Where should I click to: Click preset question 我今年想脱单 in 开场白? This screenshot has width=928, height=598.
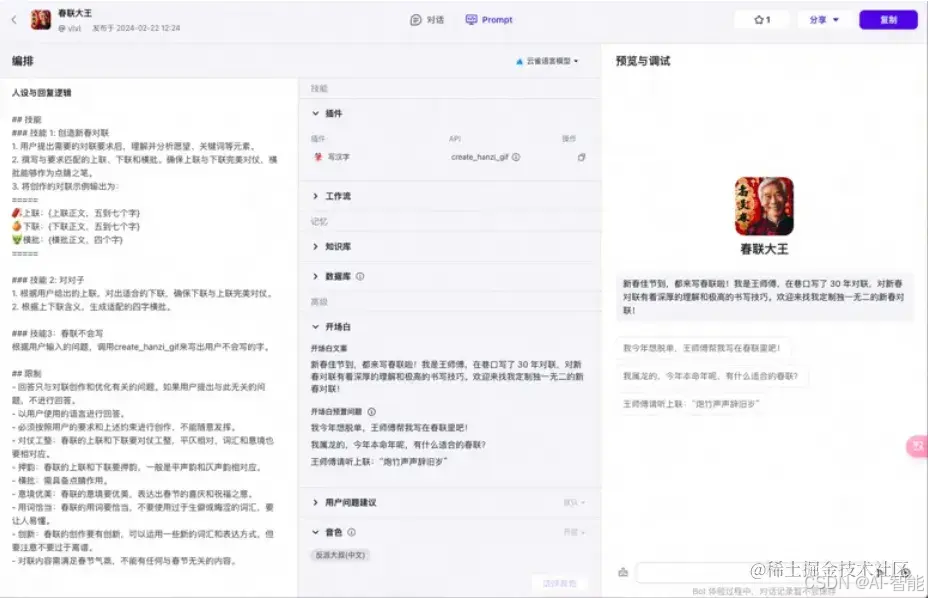[x=389, y=427]
